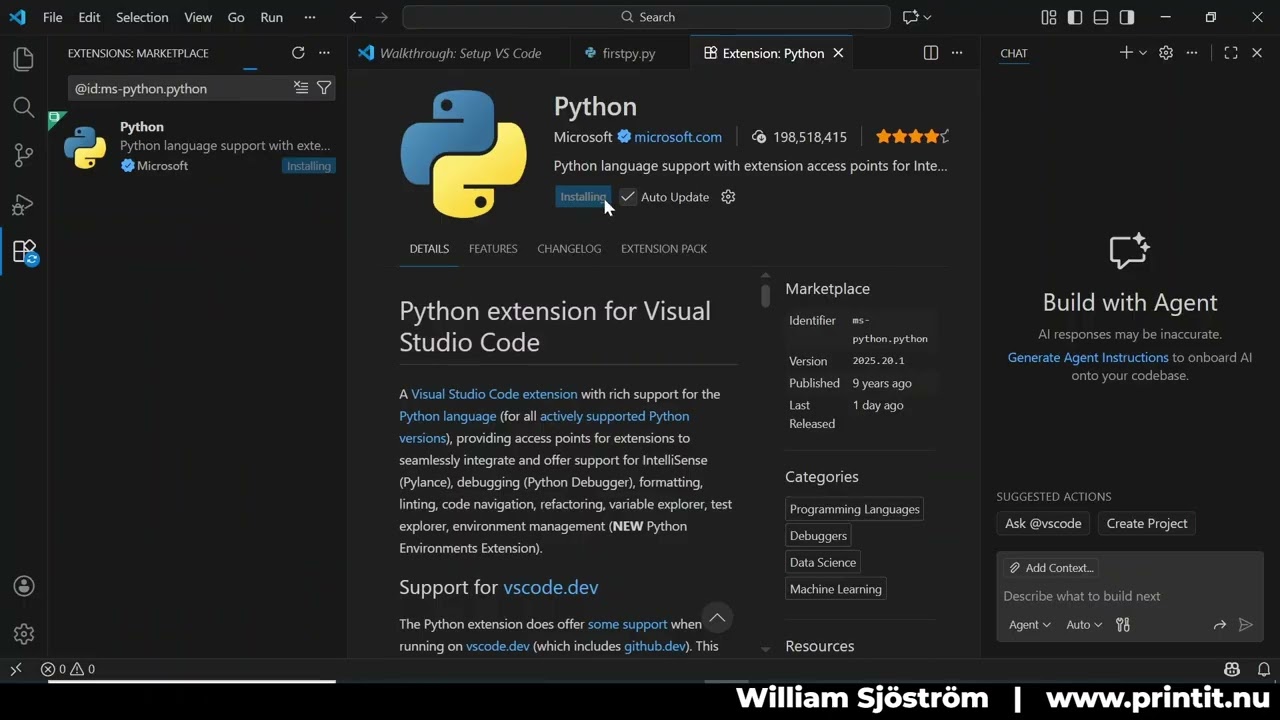Open the vscode.dev link
The height and width of the screenshot is (720, 1280).
coord(551,587)
